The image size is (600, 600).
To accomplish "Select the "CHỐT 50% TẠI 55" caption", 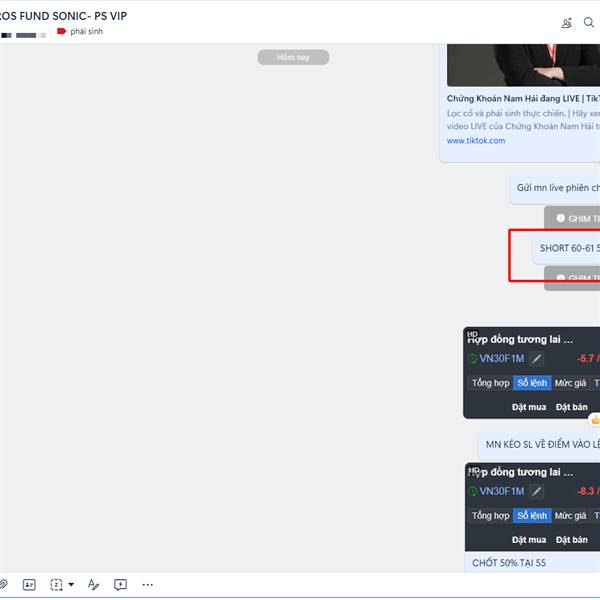I will (509, 563).
